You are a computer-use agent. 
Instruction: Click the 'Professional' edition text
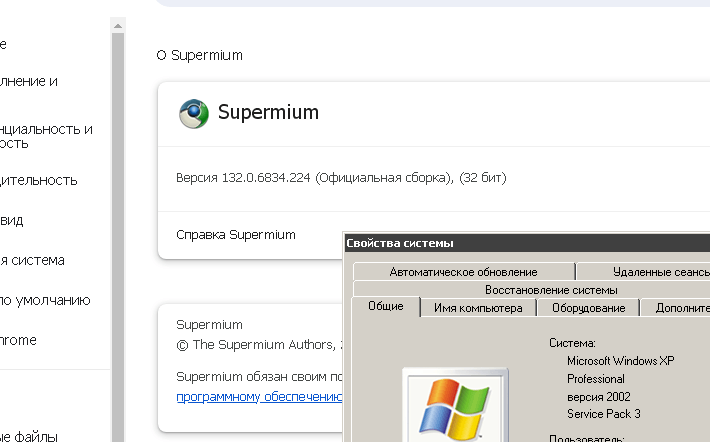(x=596, y=379)
